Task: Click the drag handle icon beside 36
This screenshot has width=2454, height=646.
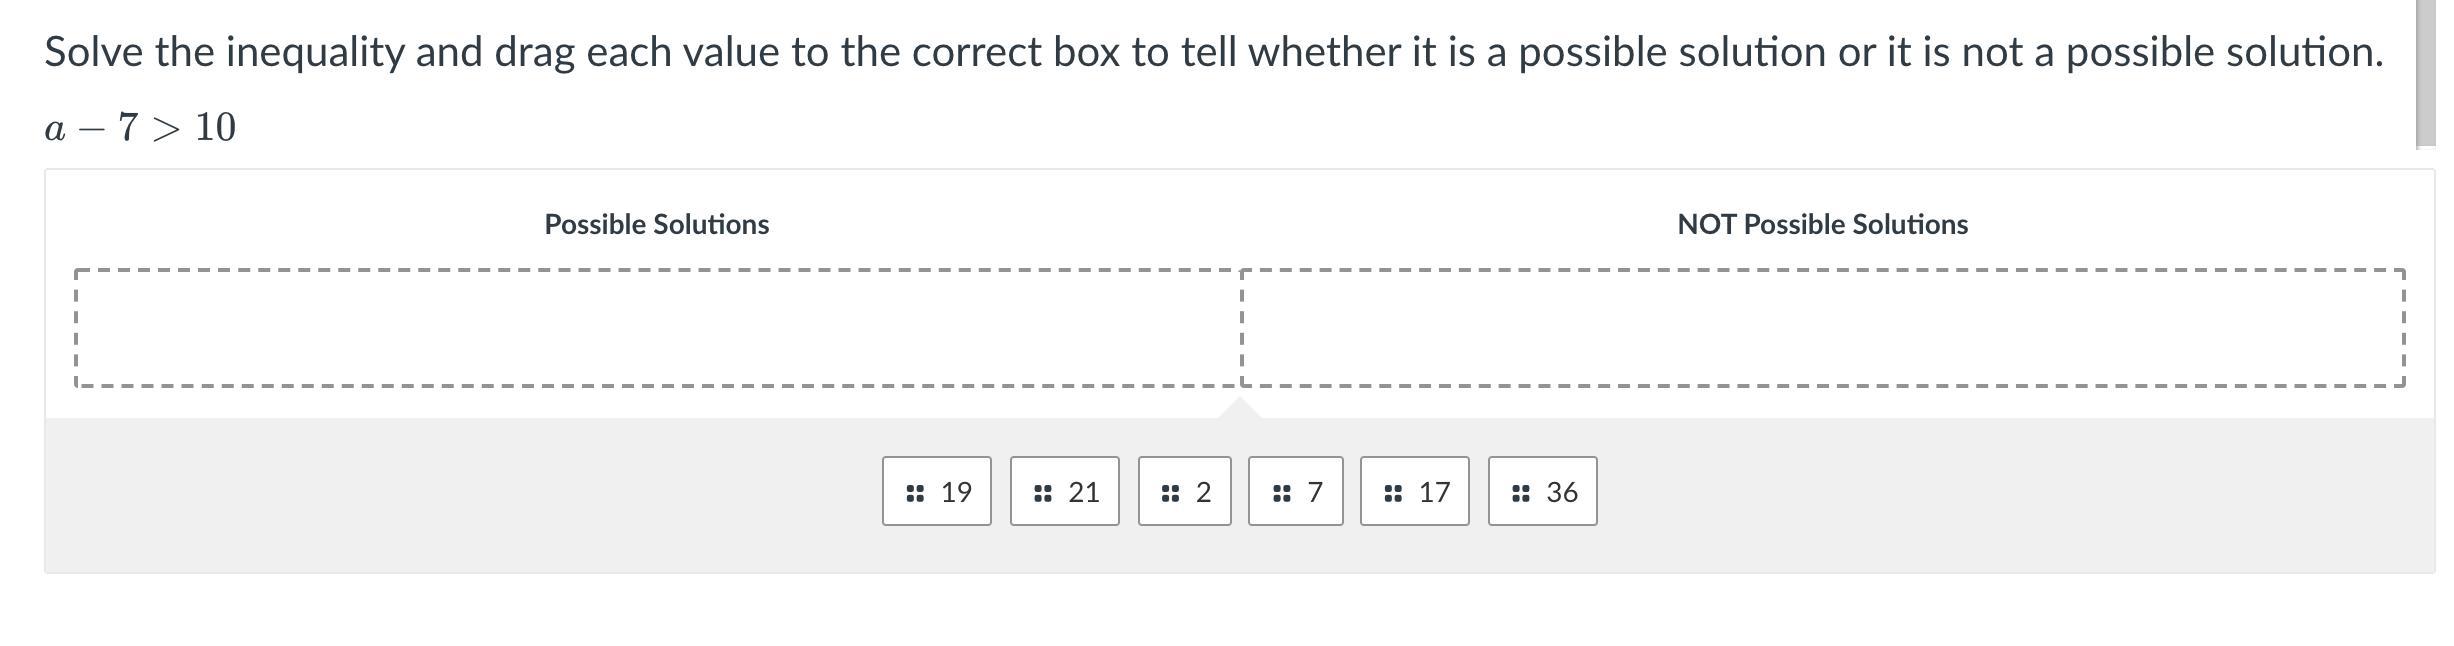Action: tap(1520, 493)
